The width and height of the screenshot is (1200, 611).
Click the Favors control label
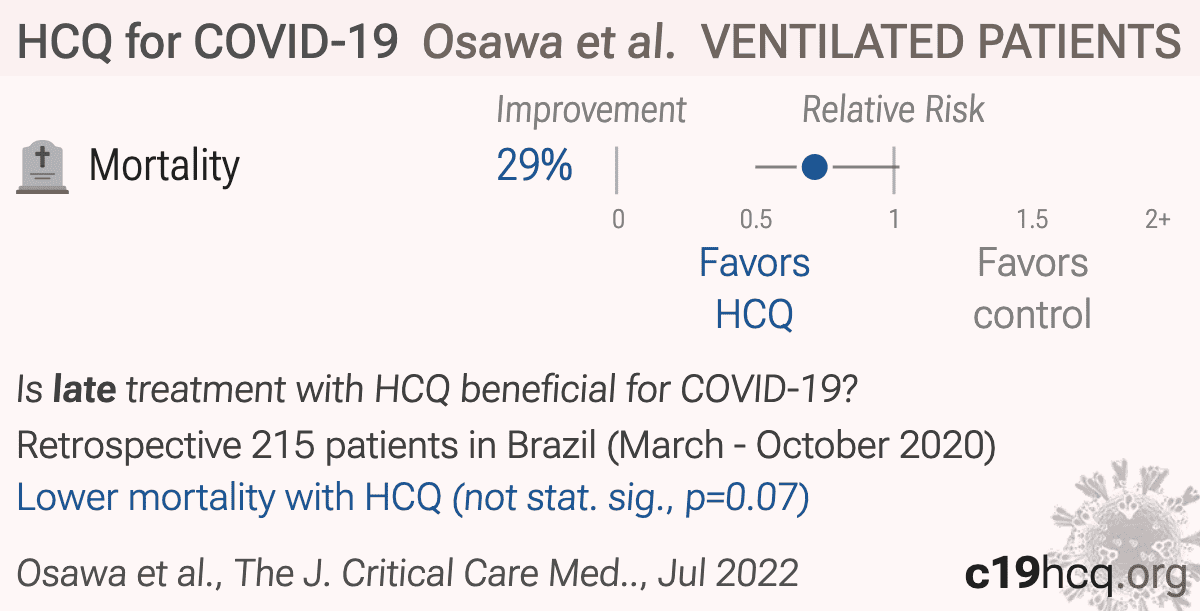pyautogui.click(x=1032, y=289)
